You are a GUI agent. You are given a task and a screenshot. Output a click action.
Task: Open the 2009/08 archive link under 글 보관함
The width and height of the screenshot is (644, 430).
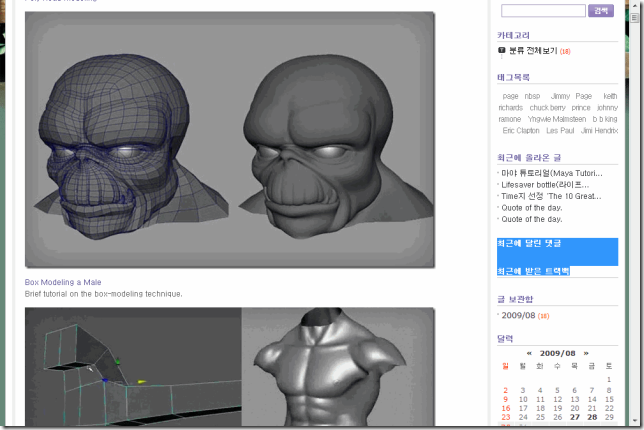pyautogui.click(x=518, y=315)
